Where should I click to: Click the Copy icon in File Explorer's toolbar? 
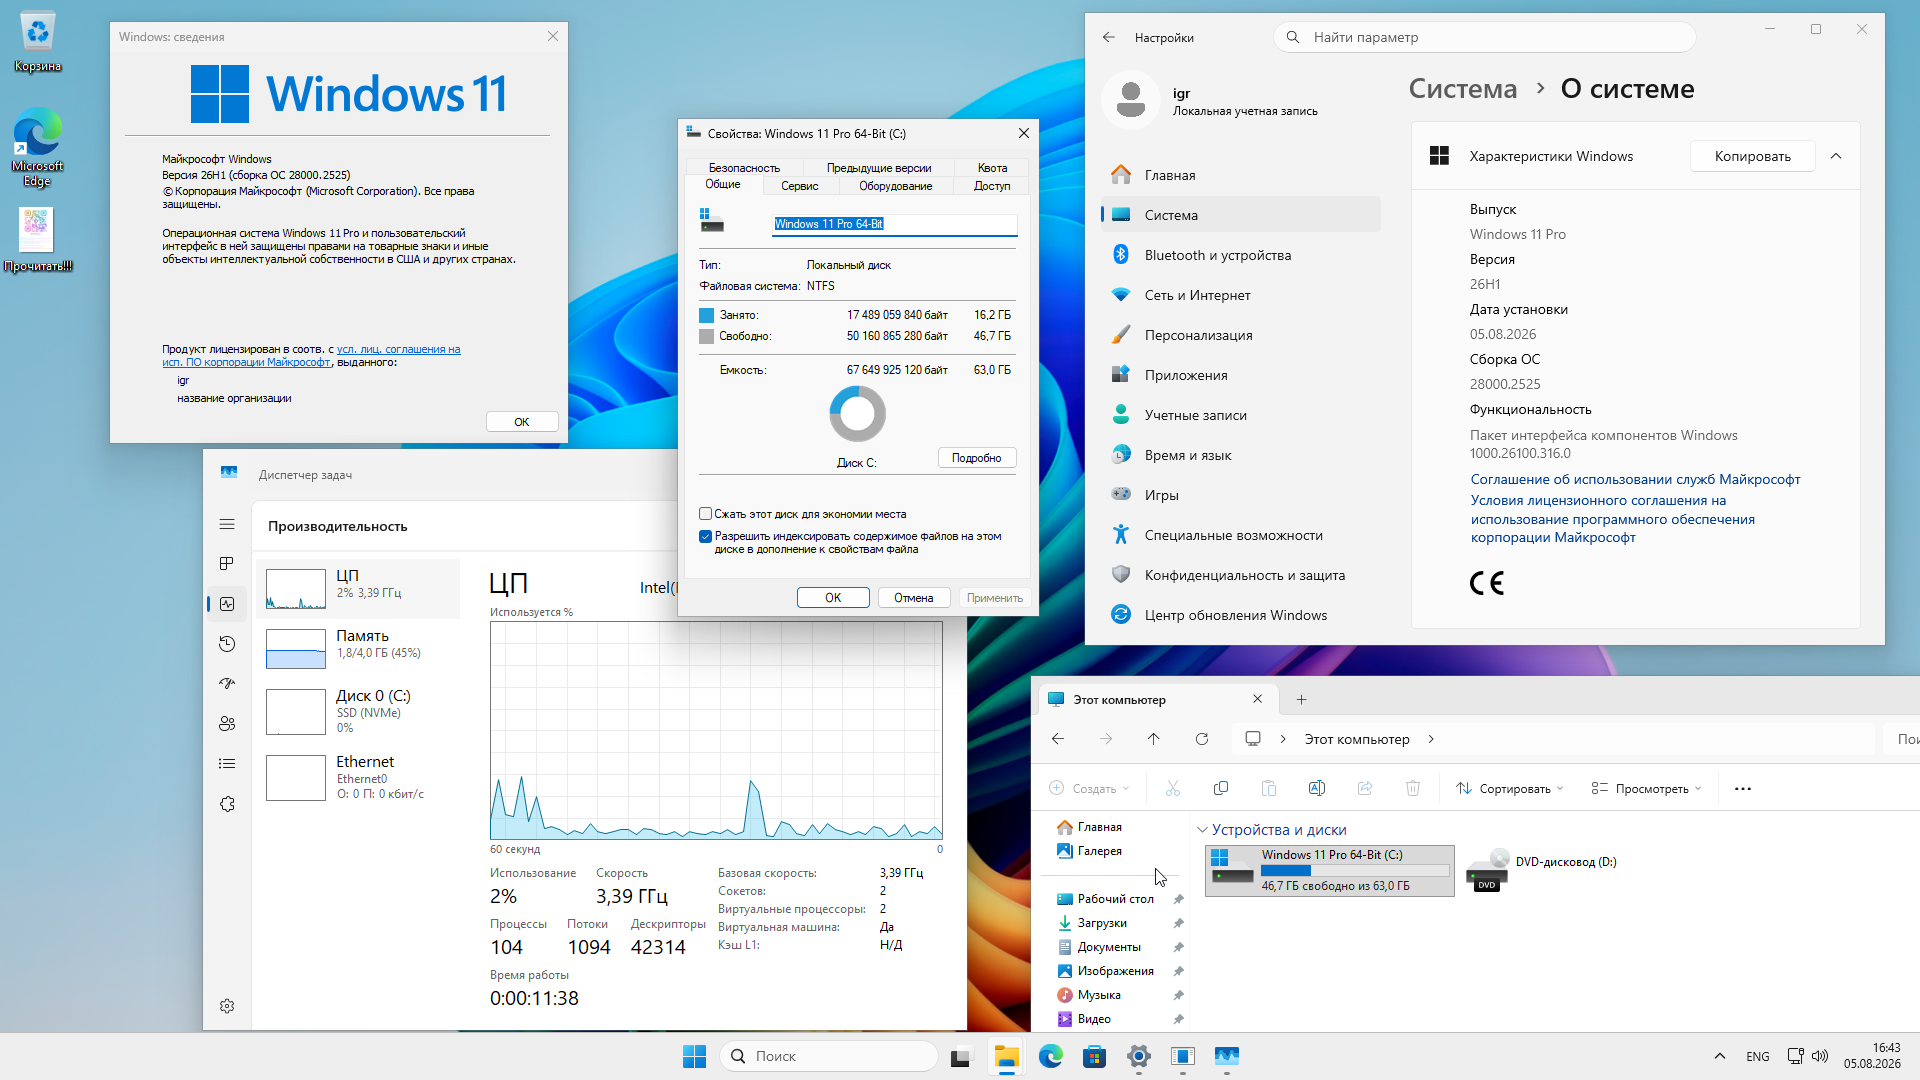[x=1221, y=788]
